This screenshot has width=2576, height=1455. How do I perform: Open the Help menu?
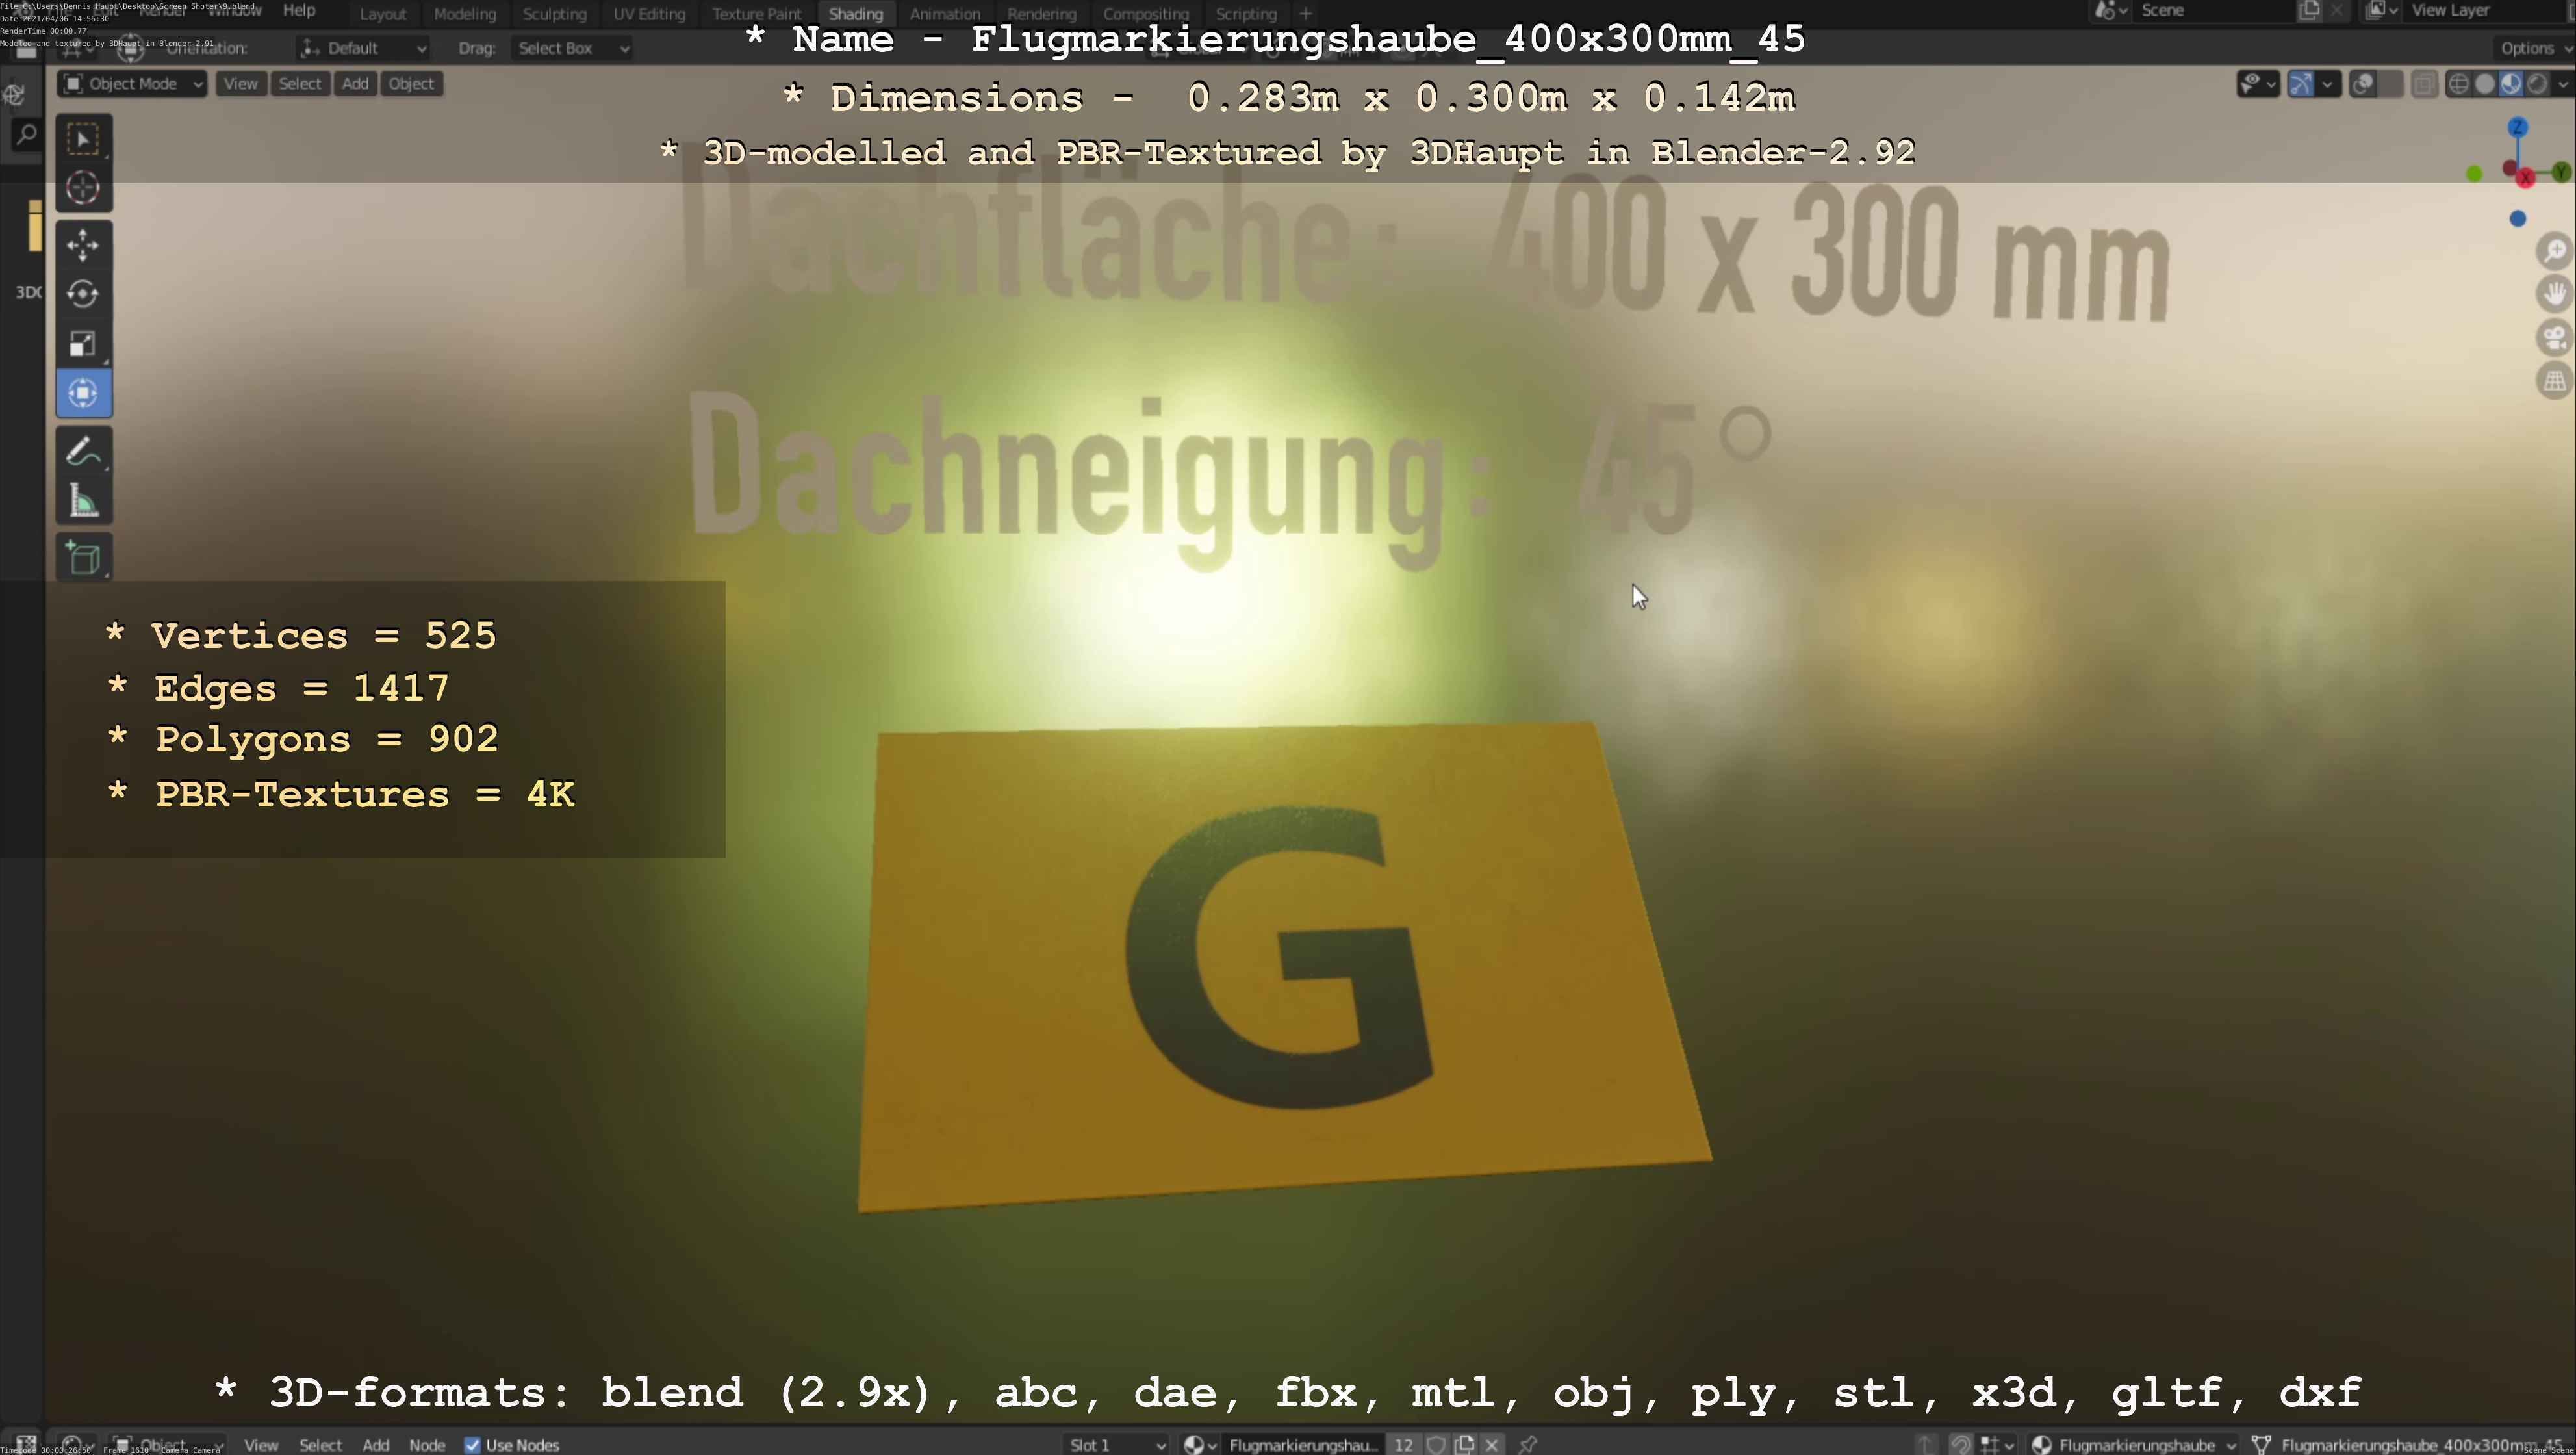299,10
